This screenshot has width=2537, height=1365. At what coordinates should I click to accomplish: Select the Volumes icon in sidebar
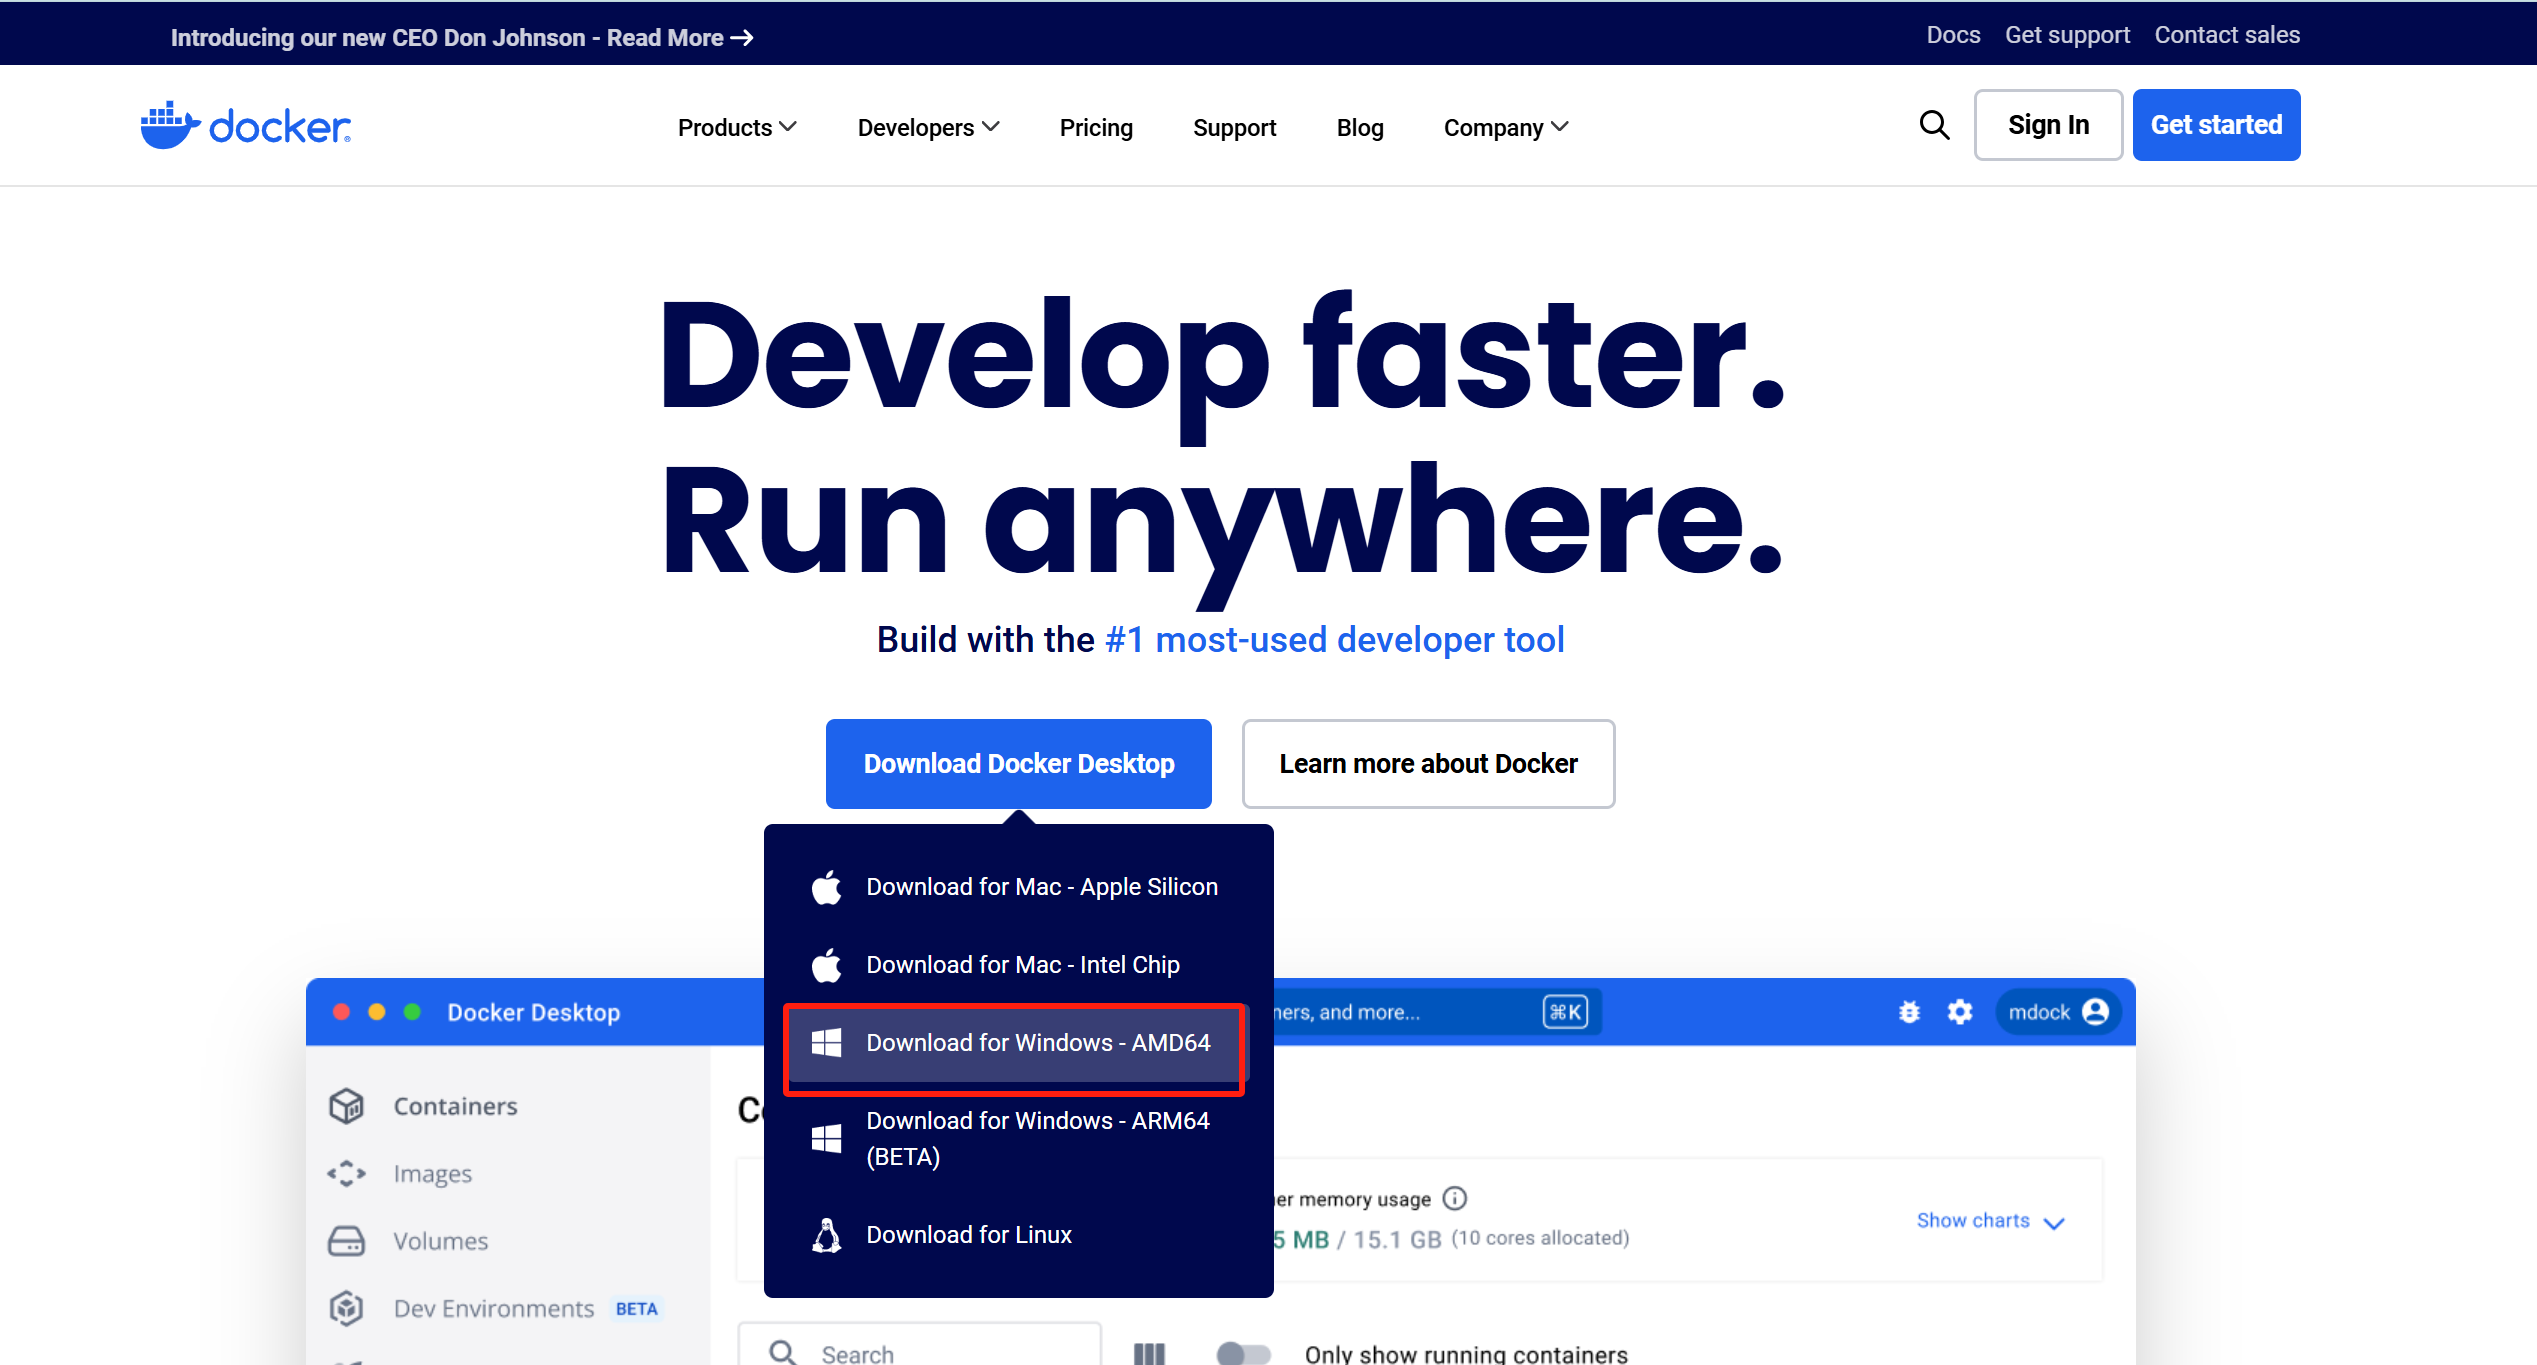[346, 1241]
